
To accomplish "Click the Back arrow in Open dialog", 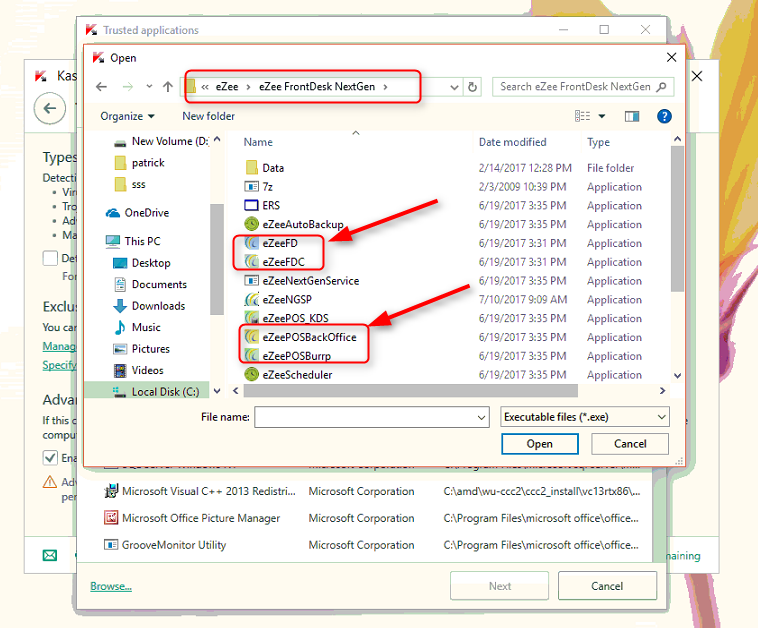I will coord(102,87).
